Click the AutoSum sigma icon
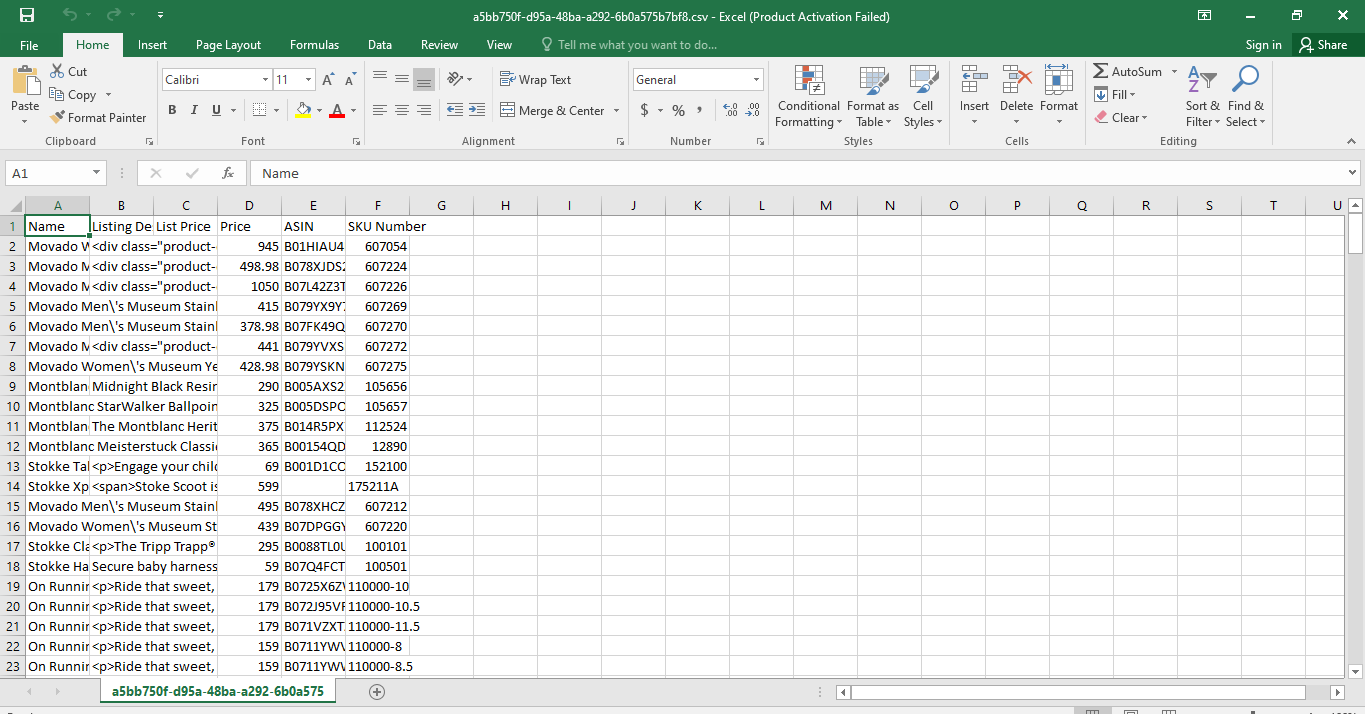 pyautogui.click(x=1101, y=72)
